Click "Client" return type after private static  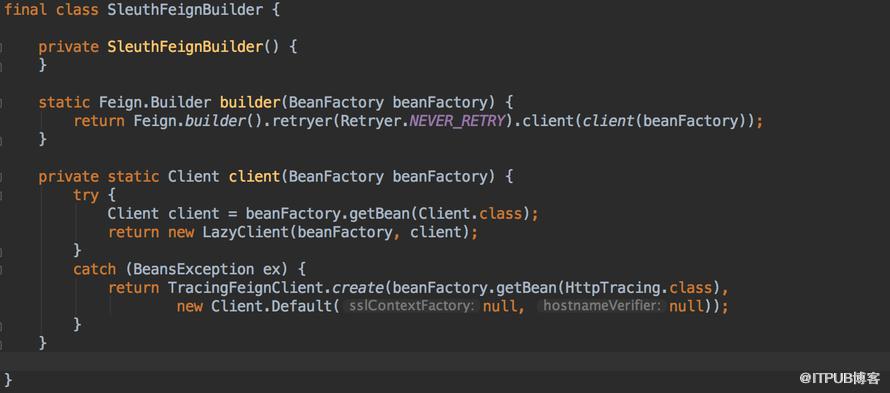tap(194, 177)
